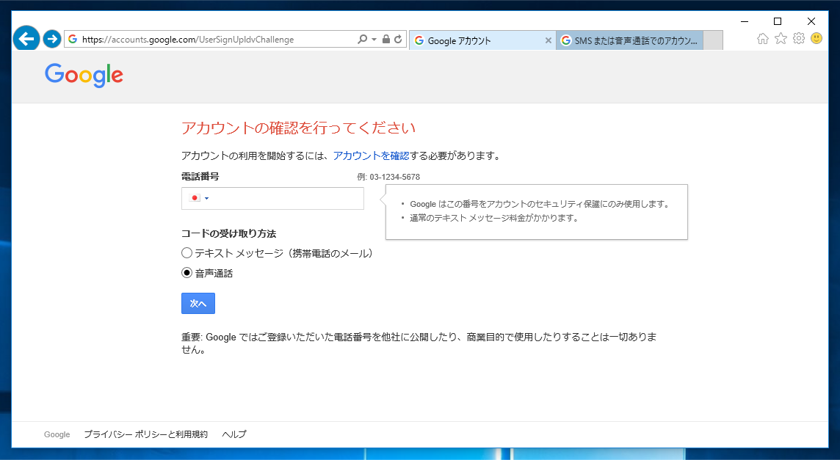840x460 pixels.
Task: Select テキスト メッセージ radio option
Action: [x=186, y=253]
